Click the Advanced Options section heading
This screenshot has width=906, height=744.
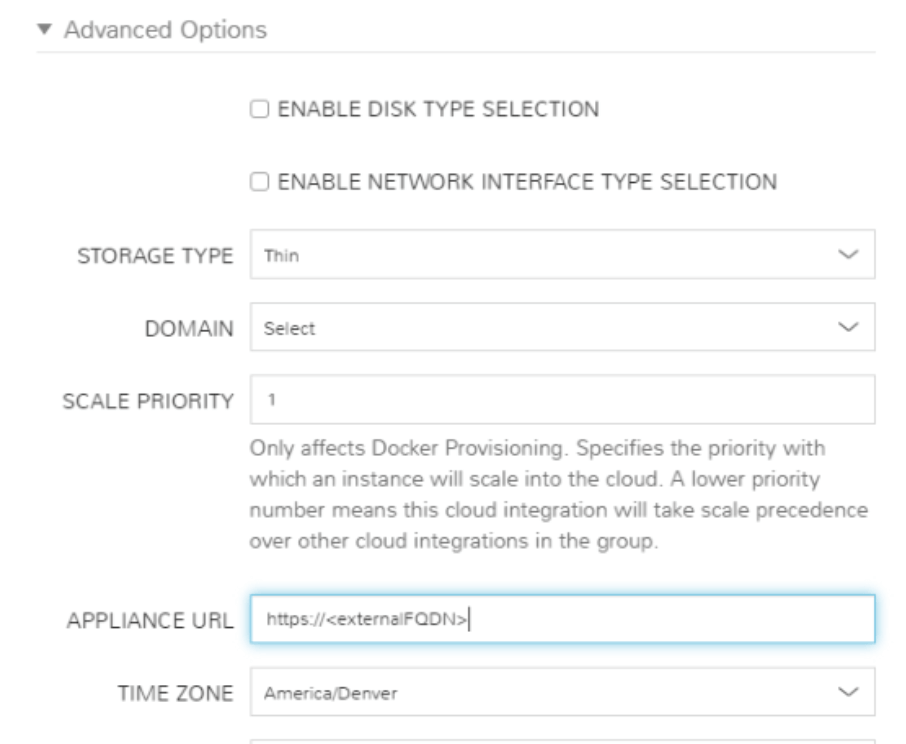(165, 30)
